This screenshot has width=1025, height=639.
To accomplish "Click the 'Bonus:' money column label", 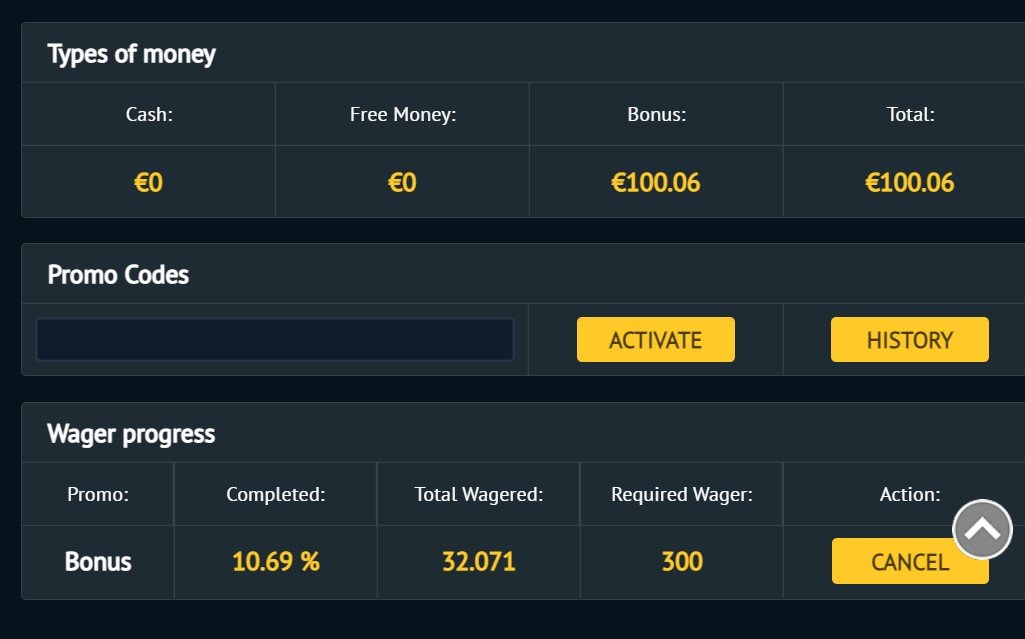I will pos(656,115).
